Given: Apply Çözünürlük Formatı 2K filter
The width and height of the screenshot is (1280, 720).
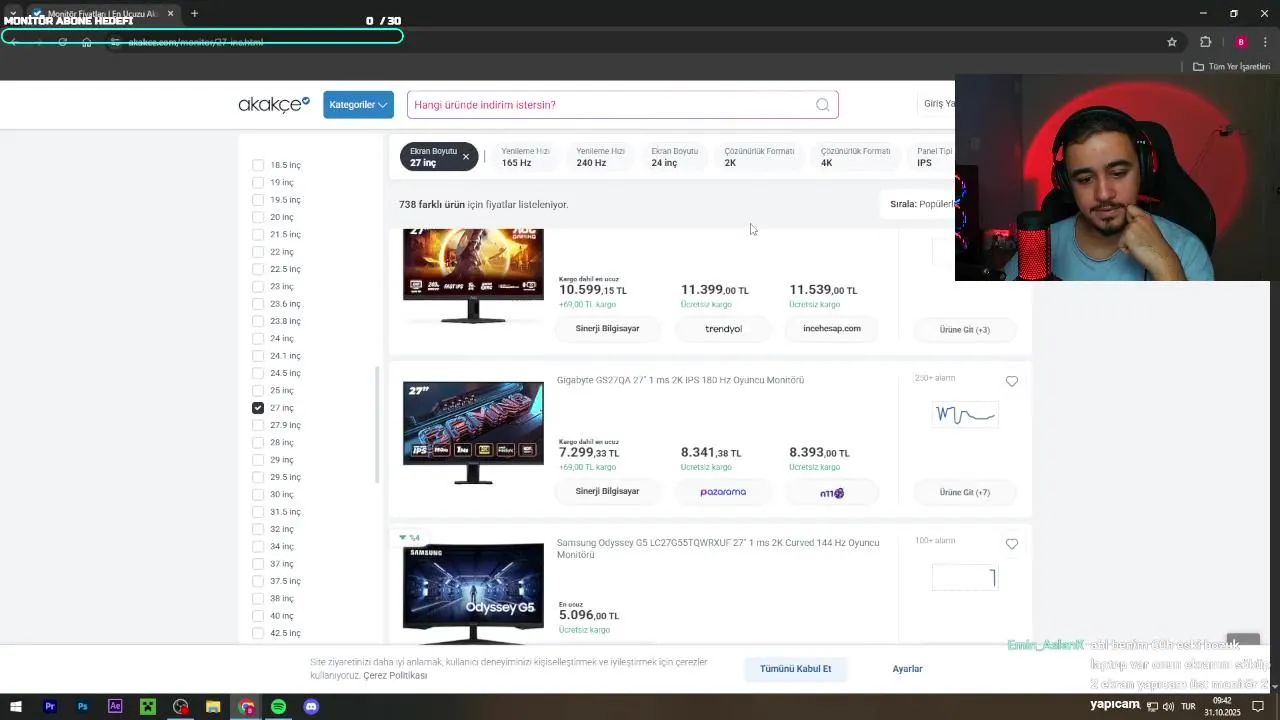Looking at the screenshot, I should [x=759, y=157].
